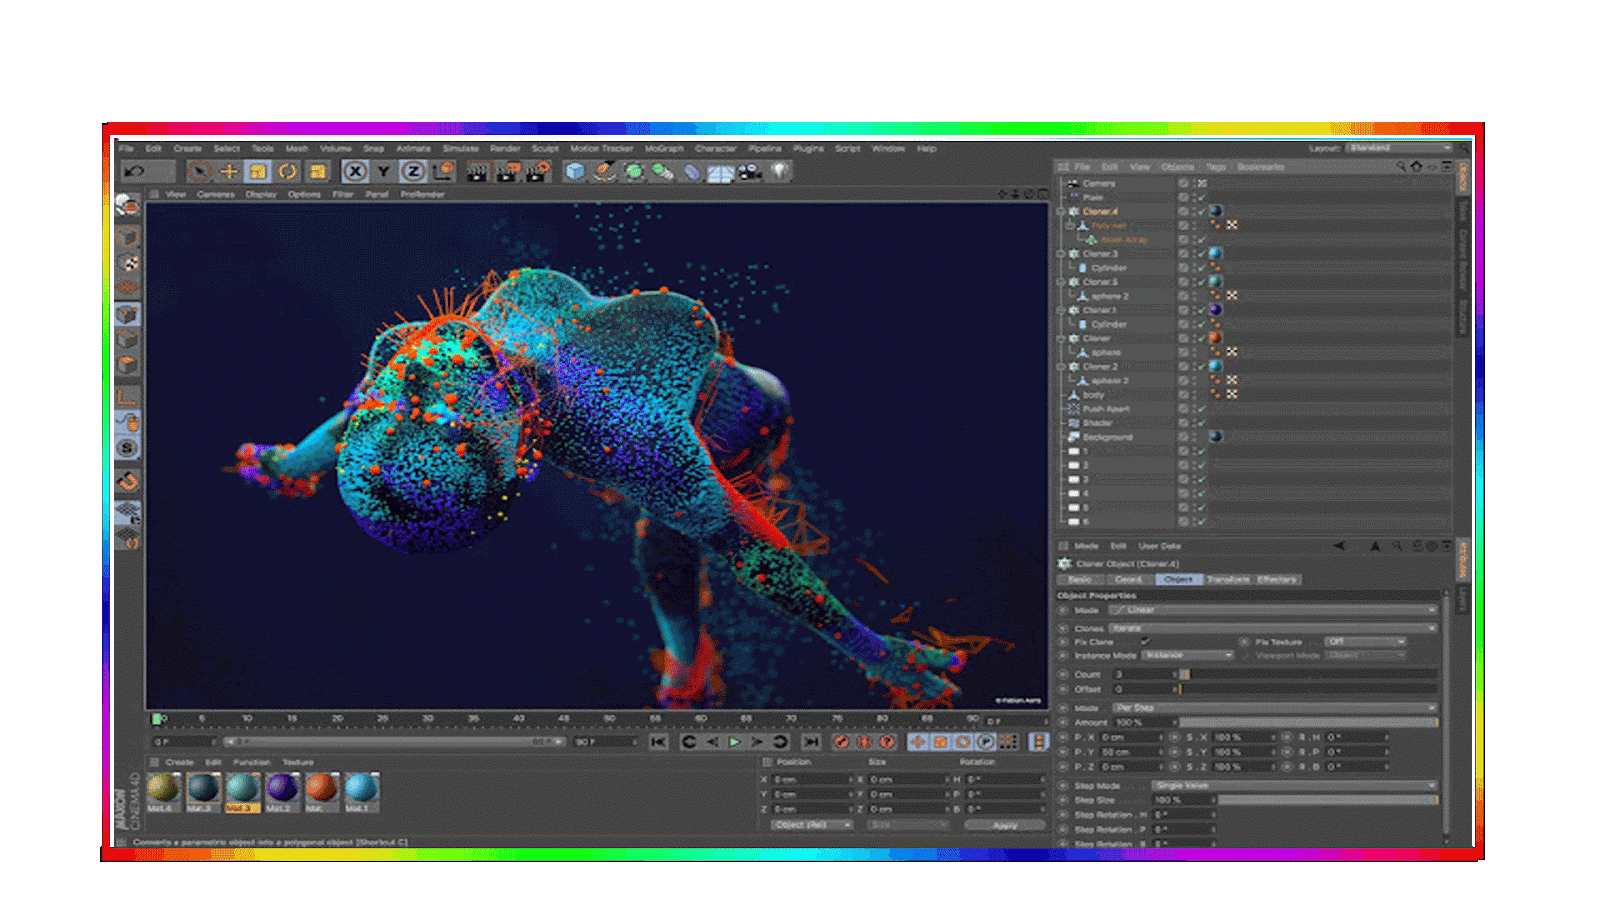Enable the green activation checkmark on Cloner.3
1600x900 pixels.
[1201, 253]
